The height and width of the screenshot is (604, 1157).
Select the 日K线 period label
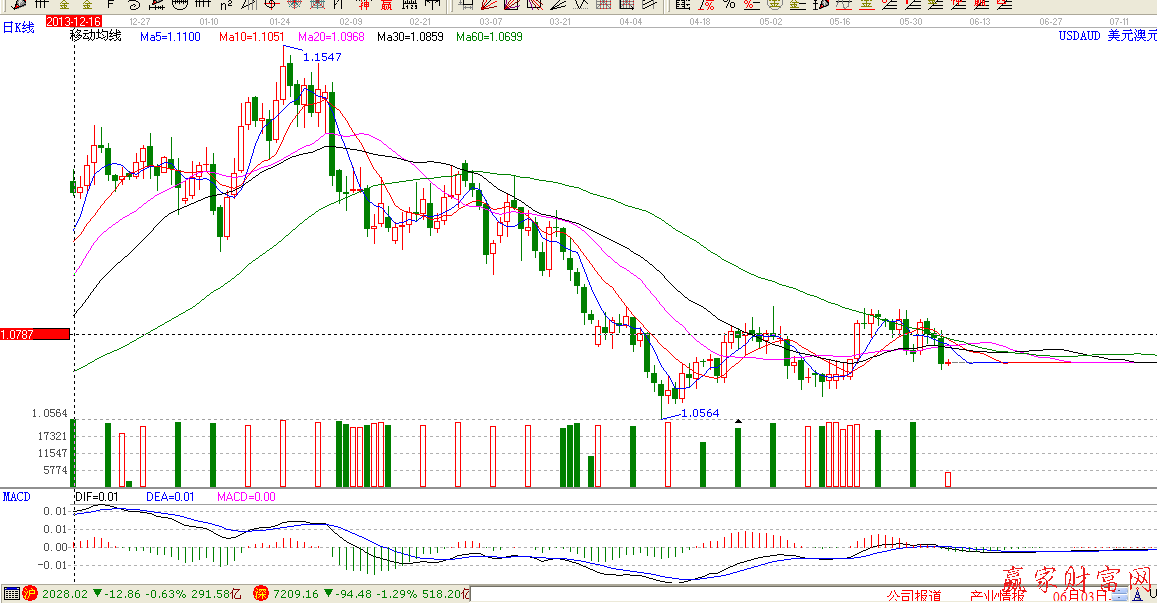pyautogui.click(x=18, y=28)
